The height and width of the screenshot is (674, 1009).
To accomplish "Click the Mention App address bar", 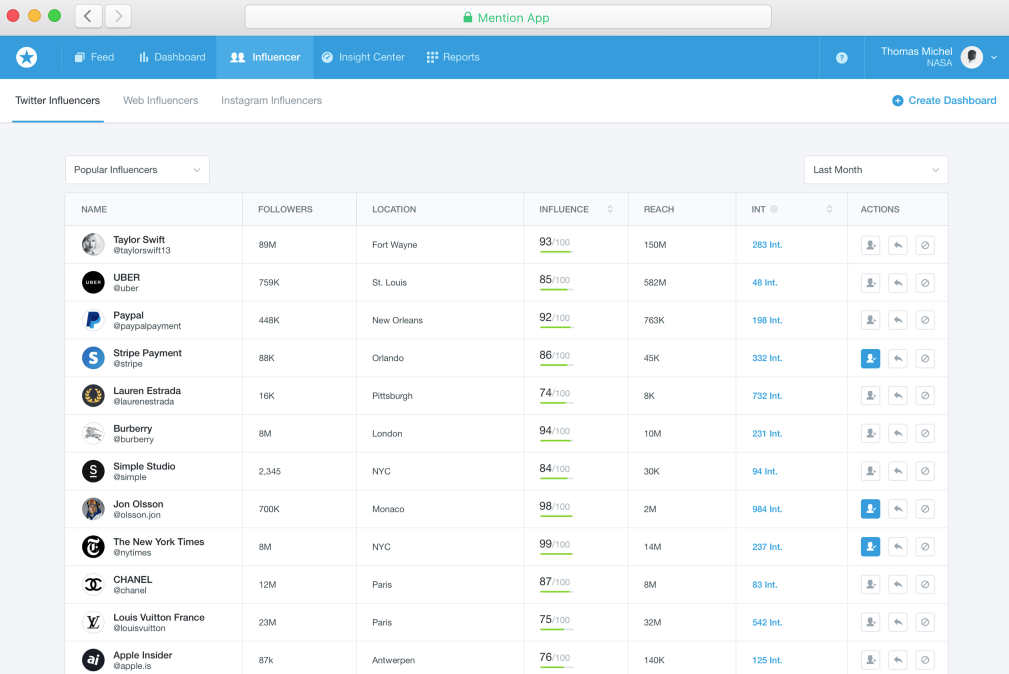I will [x=508, y=17].
